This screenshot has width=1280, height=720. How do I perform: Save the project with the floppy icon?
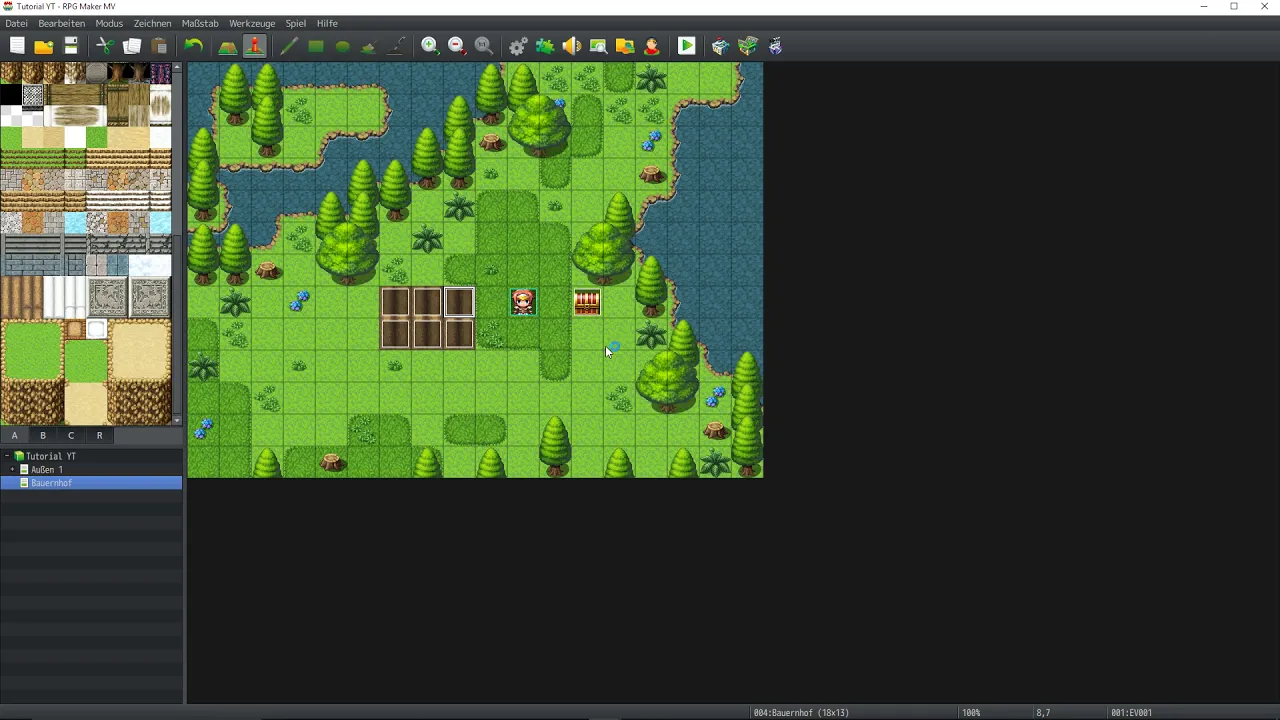[x=71, y=46]
